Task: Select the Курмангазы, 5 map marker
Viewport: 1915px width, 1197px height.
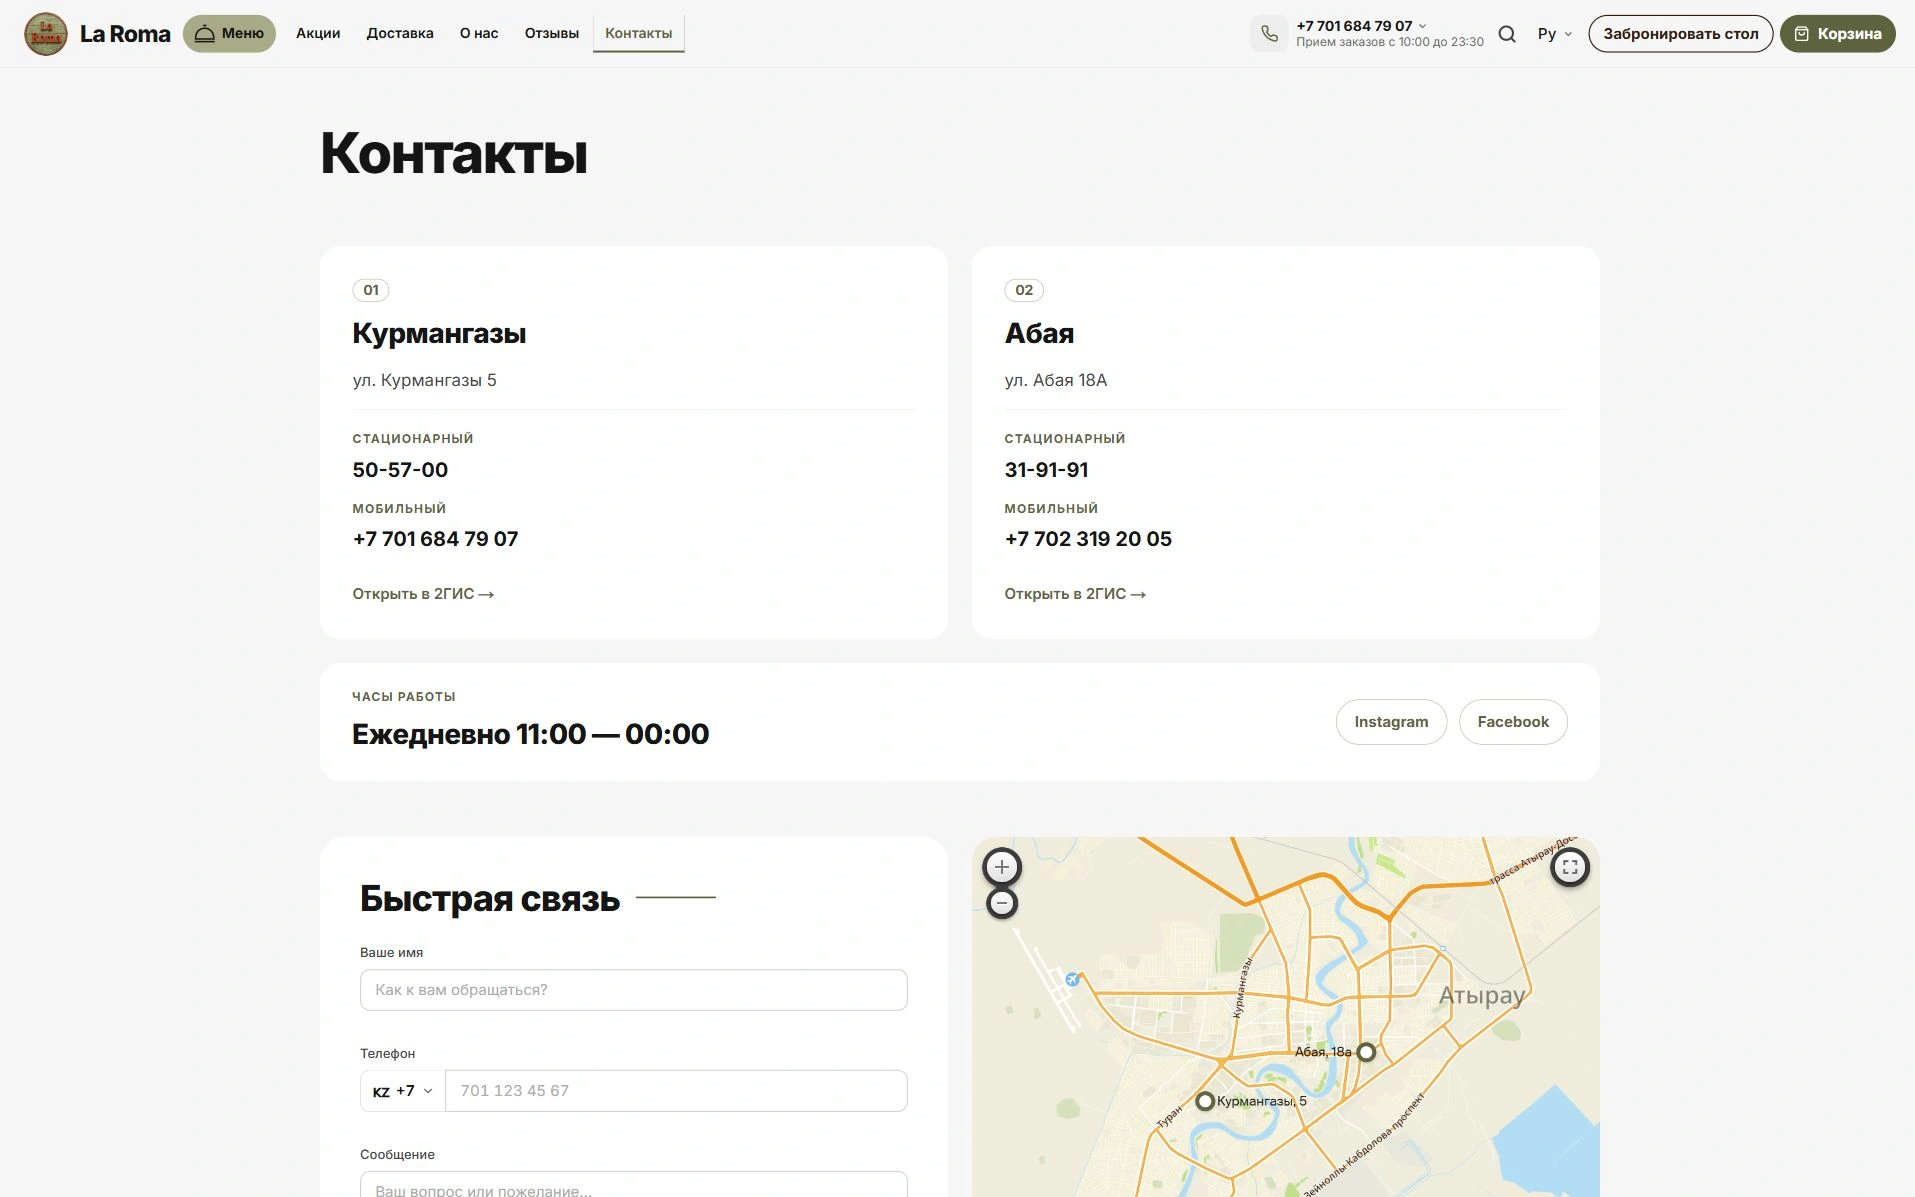Action: pos(1205,1101)
